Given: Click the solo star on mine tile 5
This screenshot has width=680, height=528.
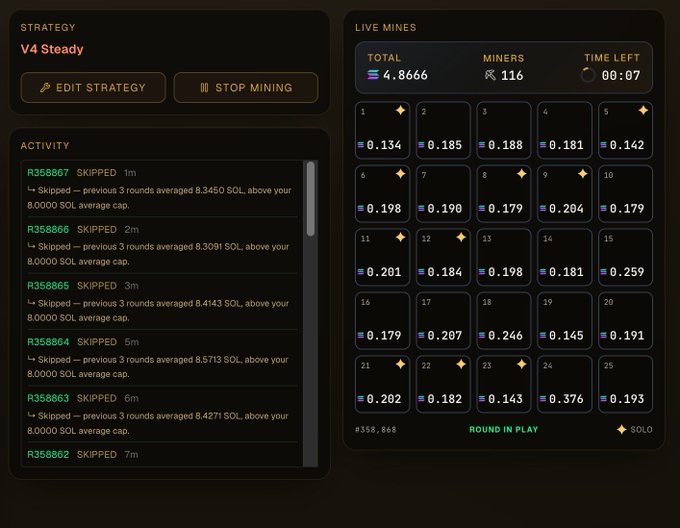Looking at the screenshot, I should (643, 110).
